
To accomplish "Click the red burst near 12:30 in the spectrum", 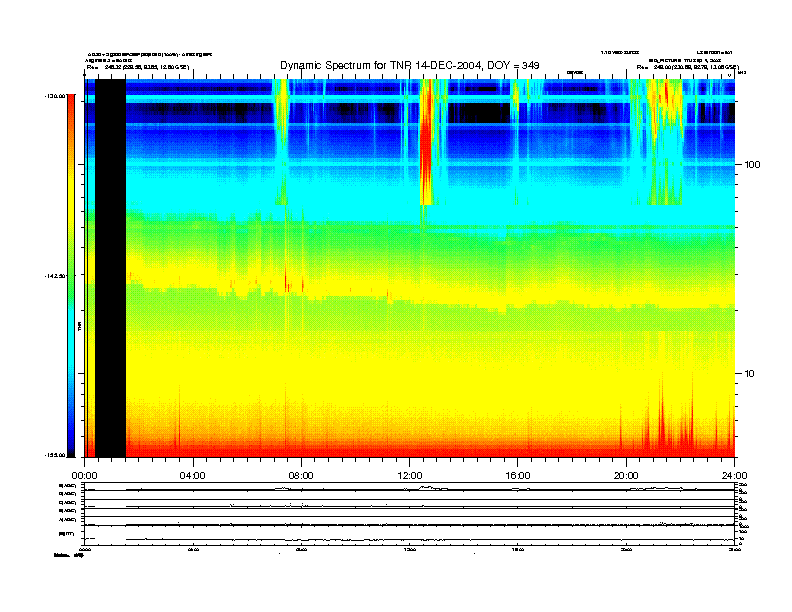I will click(x=427, y=141).
